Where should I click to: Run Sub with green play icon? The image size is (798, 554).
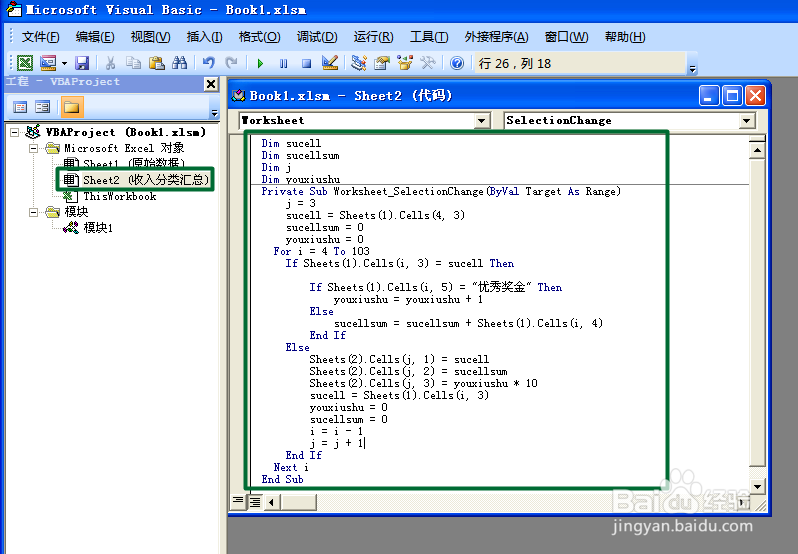pyautogui.click(x=261, y=64)
